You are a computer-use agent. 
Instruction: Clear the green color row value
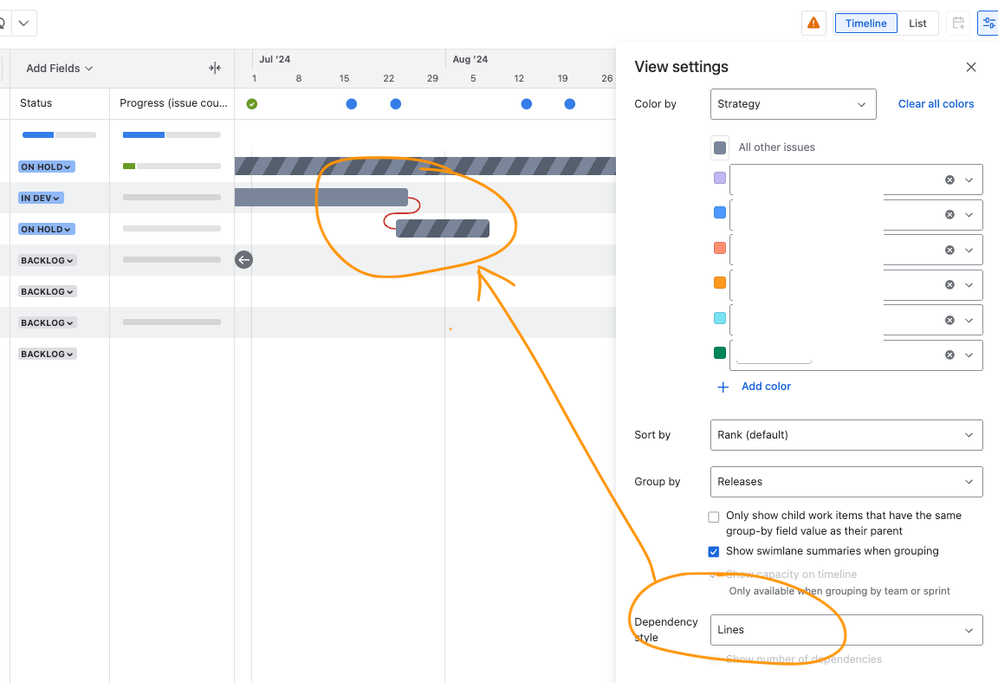click(950, 355)
